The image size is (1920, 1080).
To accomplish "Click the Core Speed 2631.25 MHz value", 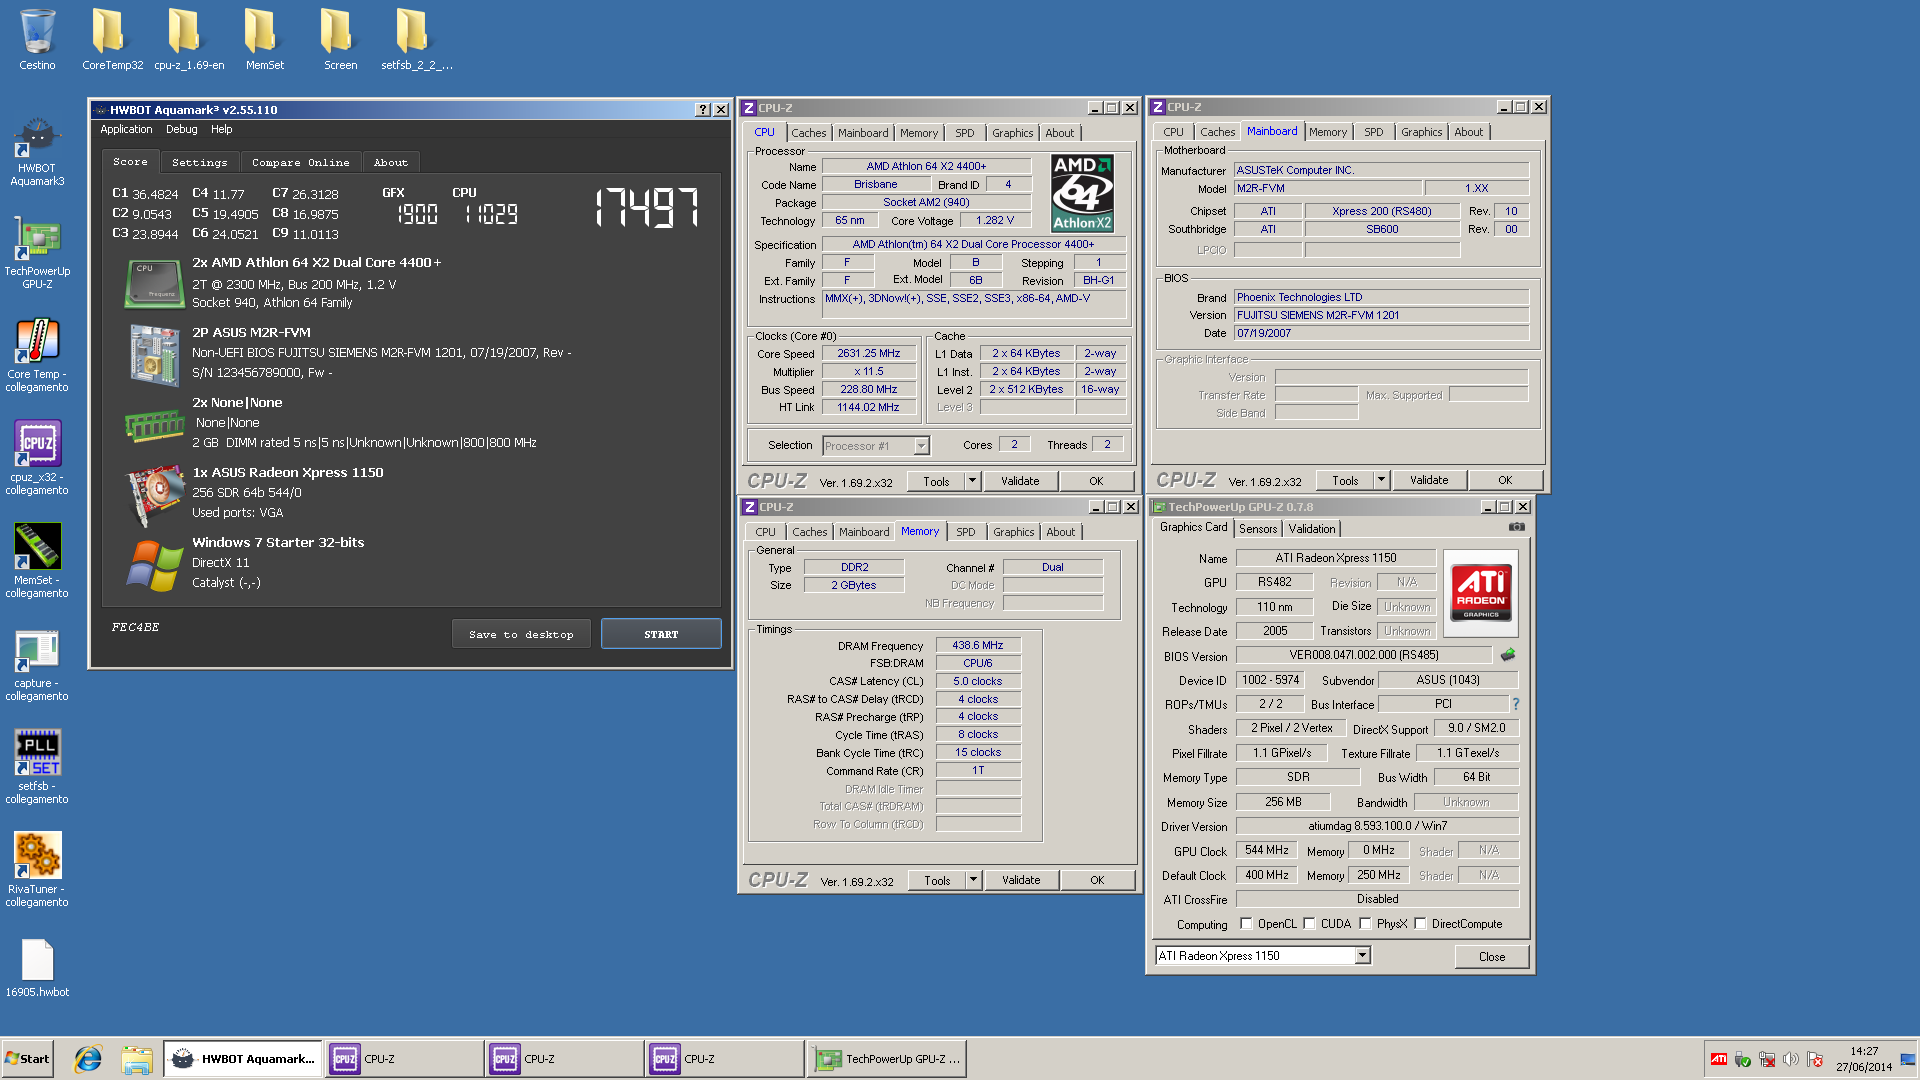I will coord(868,353).
